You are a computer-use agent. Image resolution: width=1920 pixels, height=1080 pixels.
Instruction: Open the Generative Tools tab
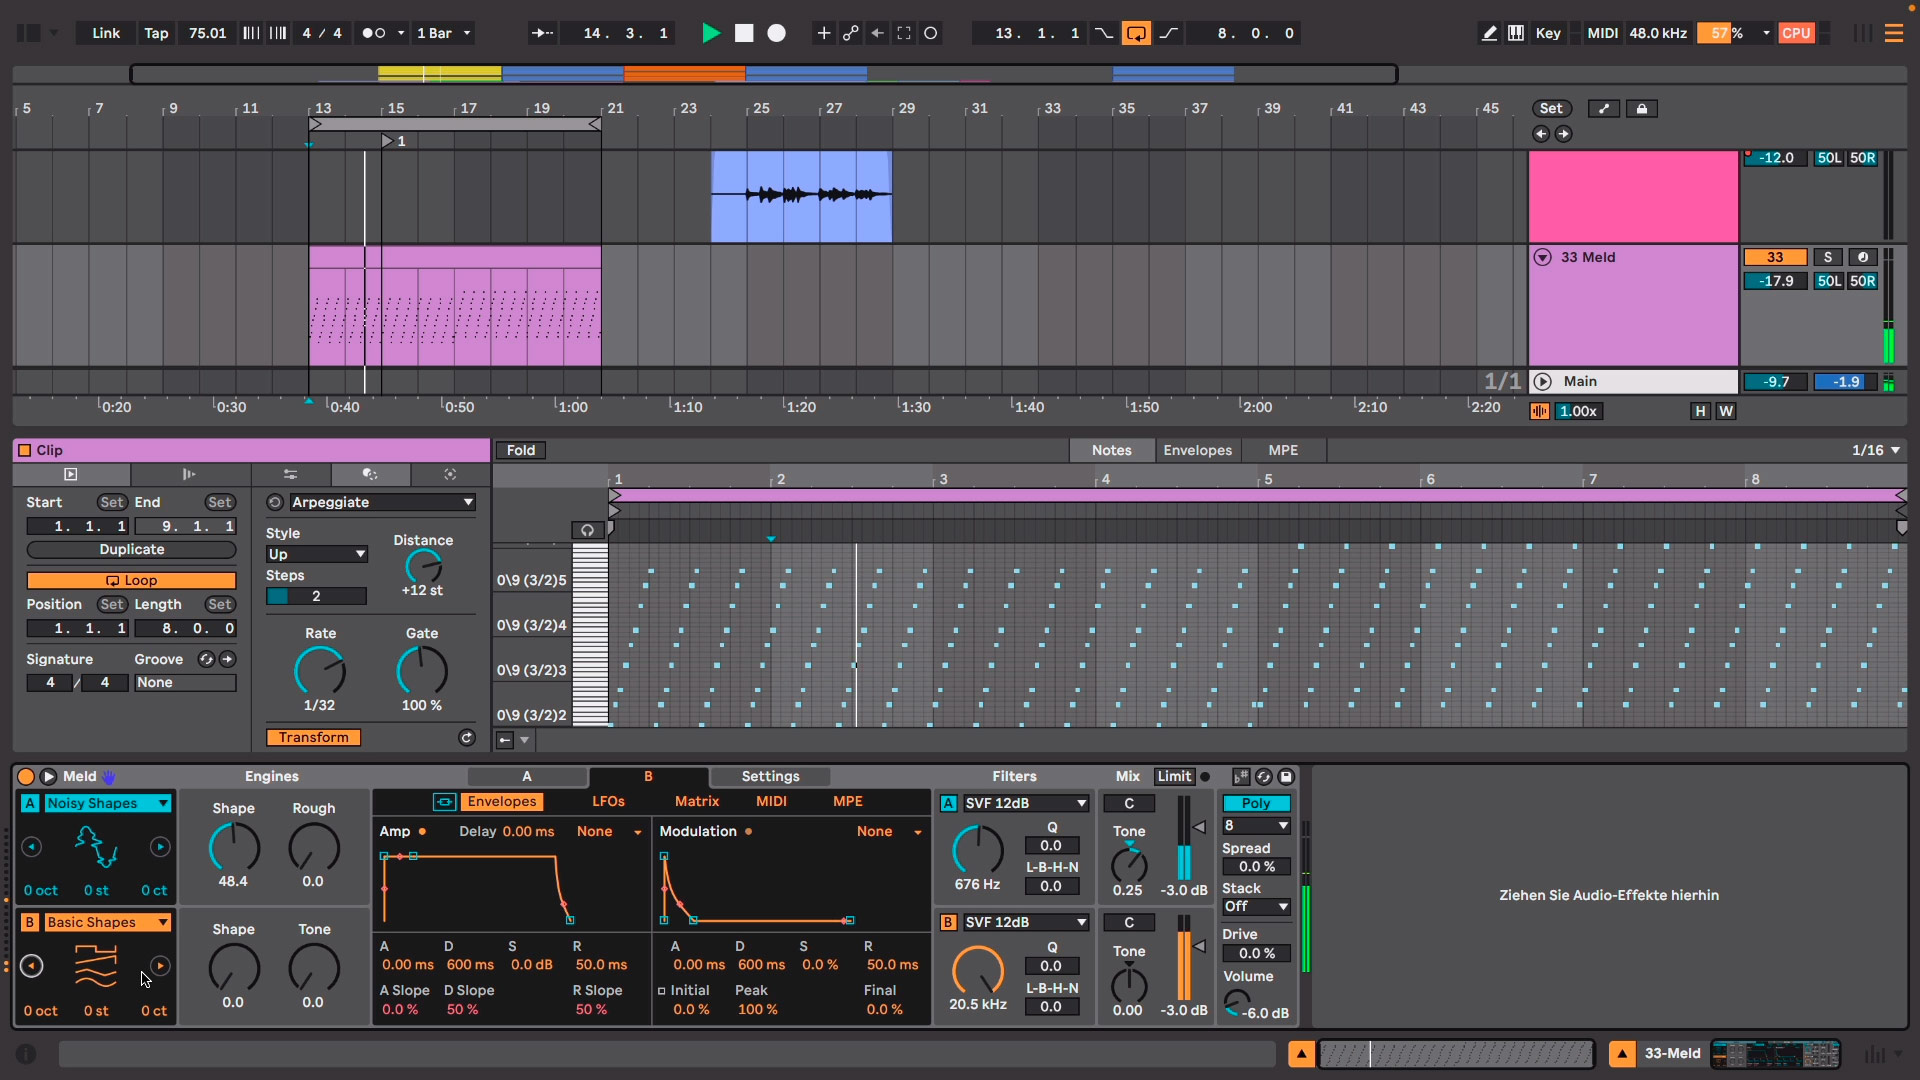[x=450, y=474]
